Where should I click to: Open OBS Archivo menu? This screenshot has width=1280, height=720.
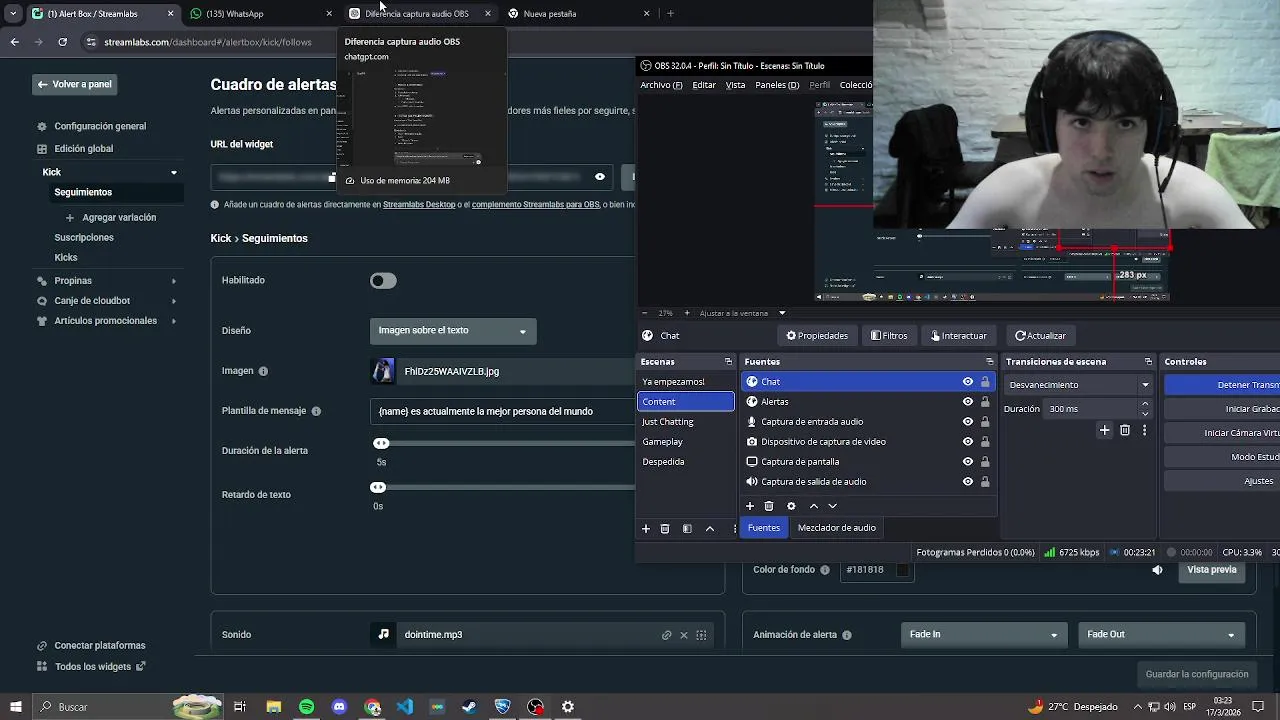pyautogui.click(x=661, y=85)
